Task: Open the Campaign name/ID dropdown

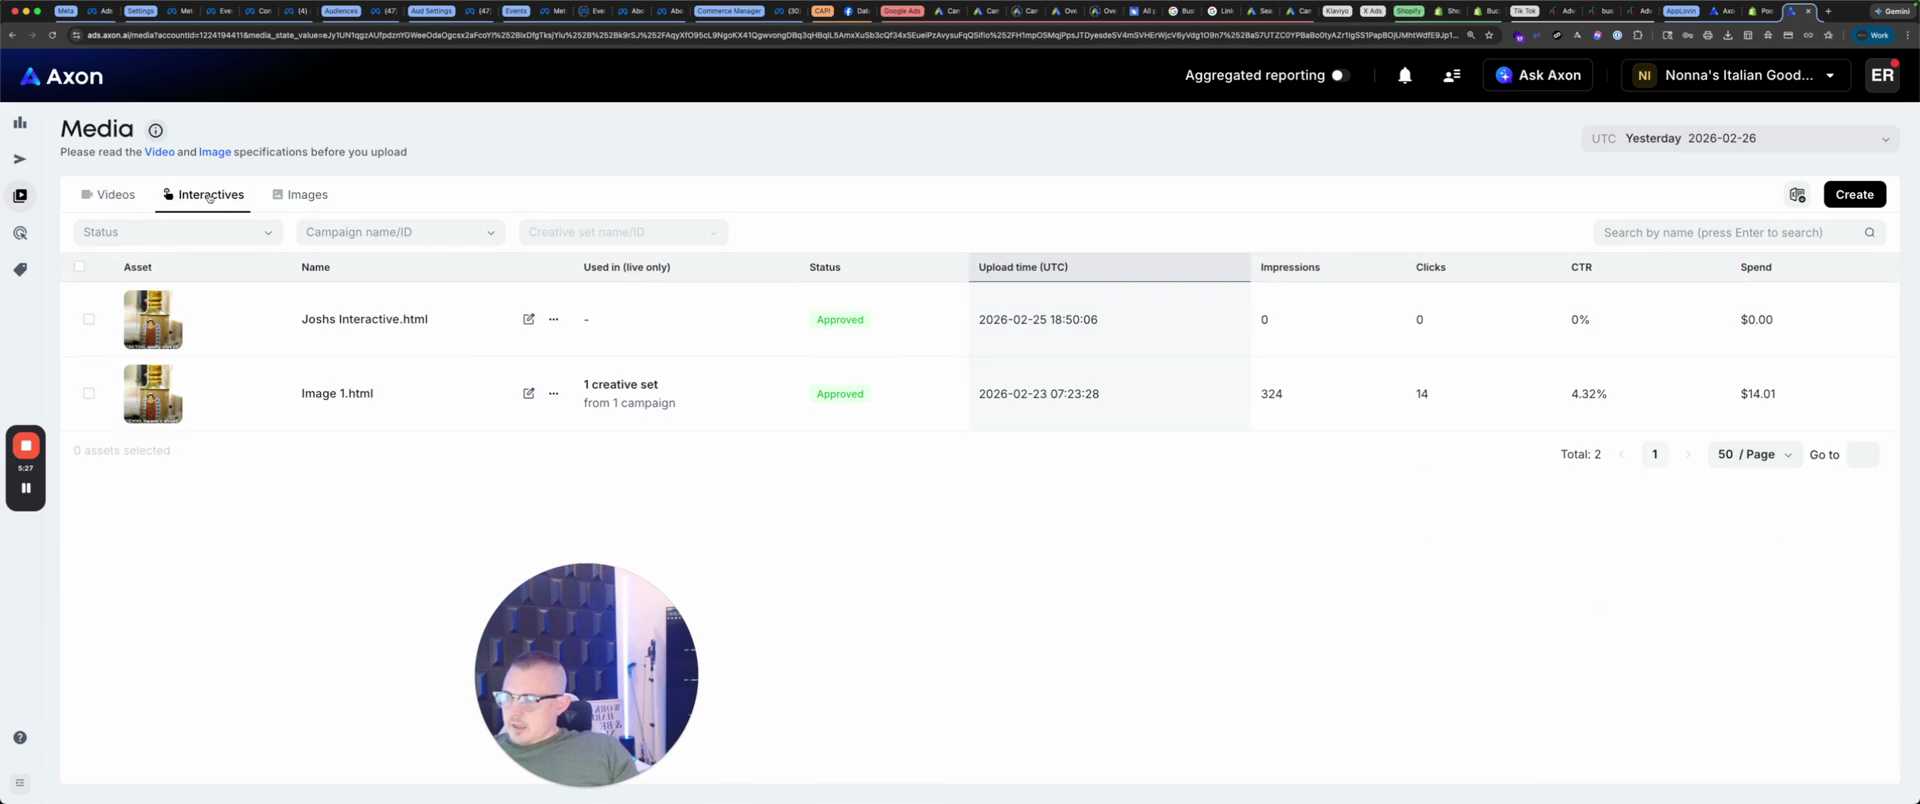Action: 400,232
